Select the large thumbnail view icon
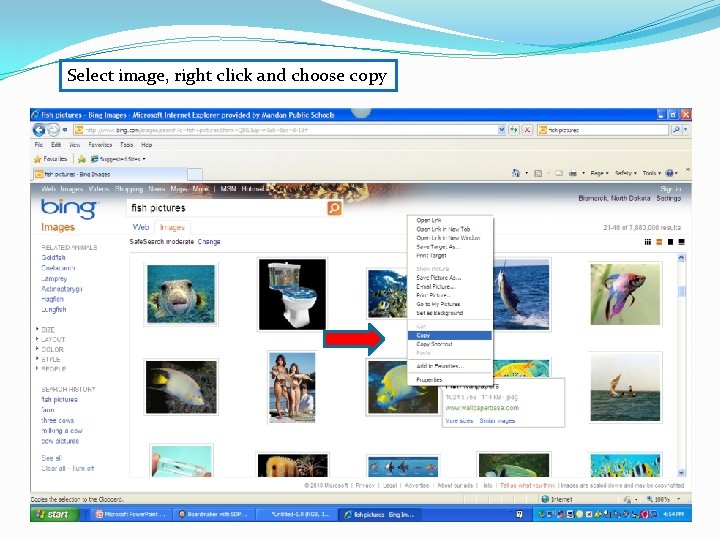 pos(670,242)
